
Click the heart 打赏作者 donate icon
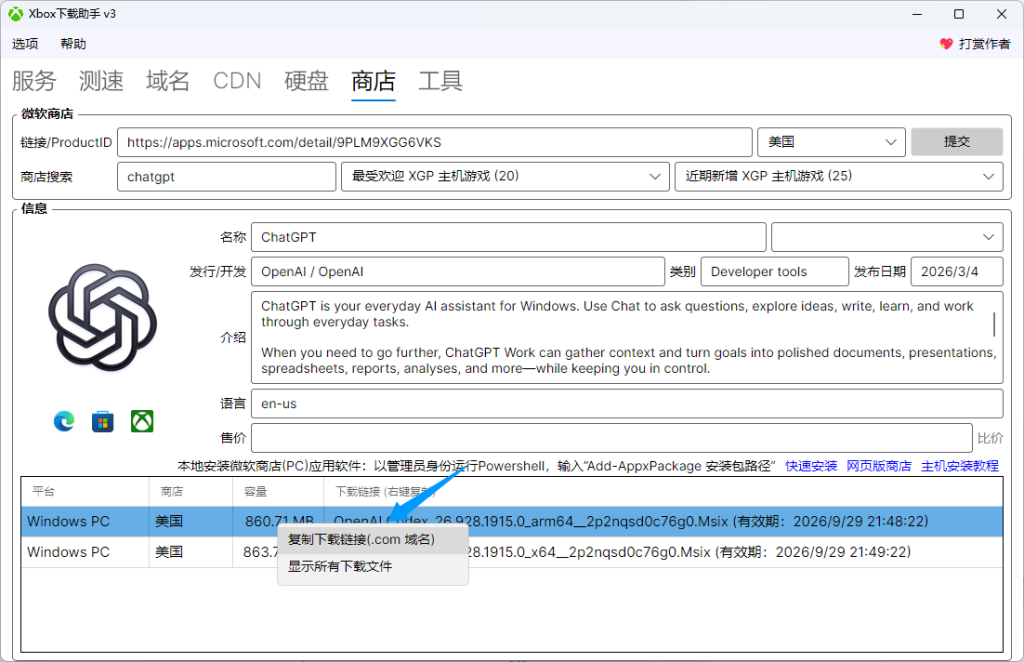(946, 44)
